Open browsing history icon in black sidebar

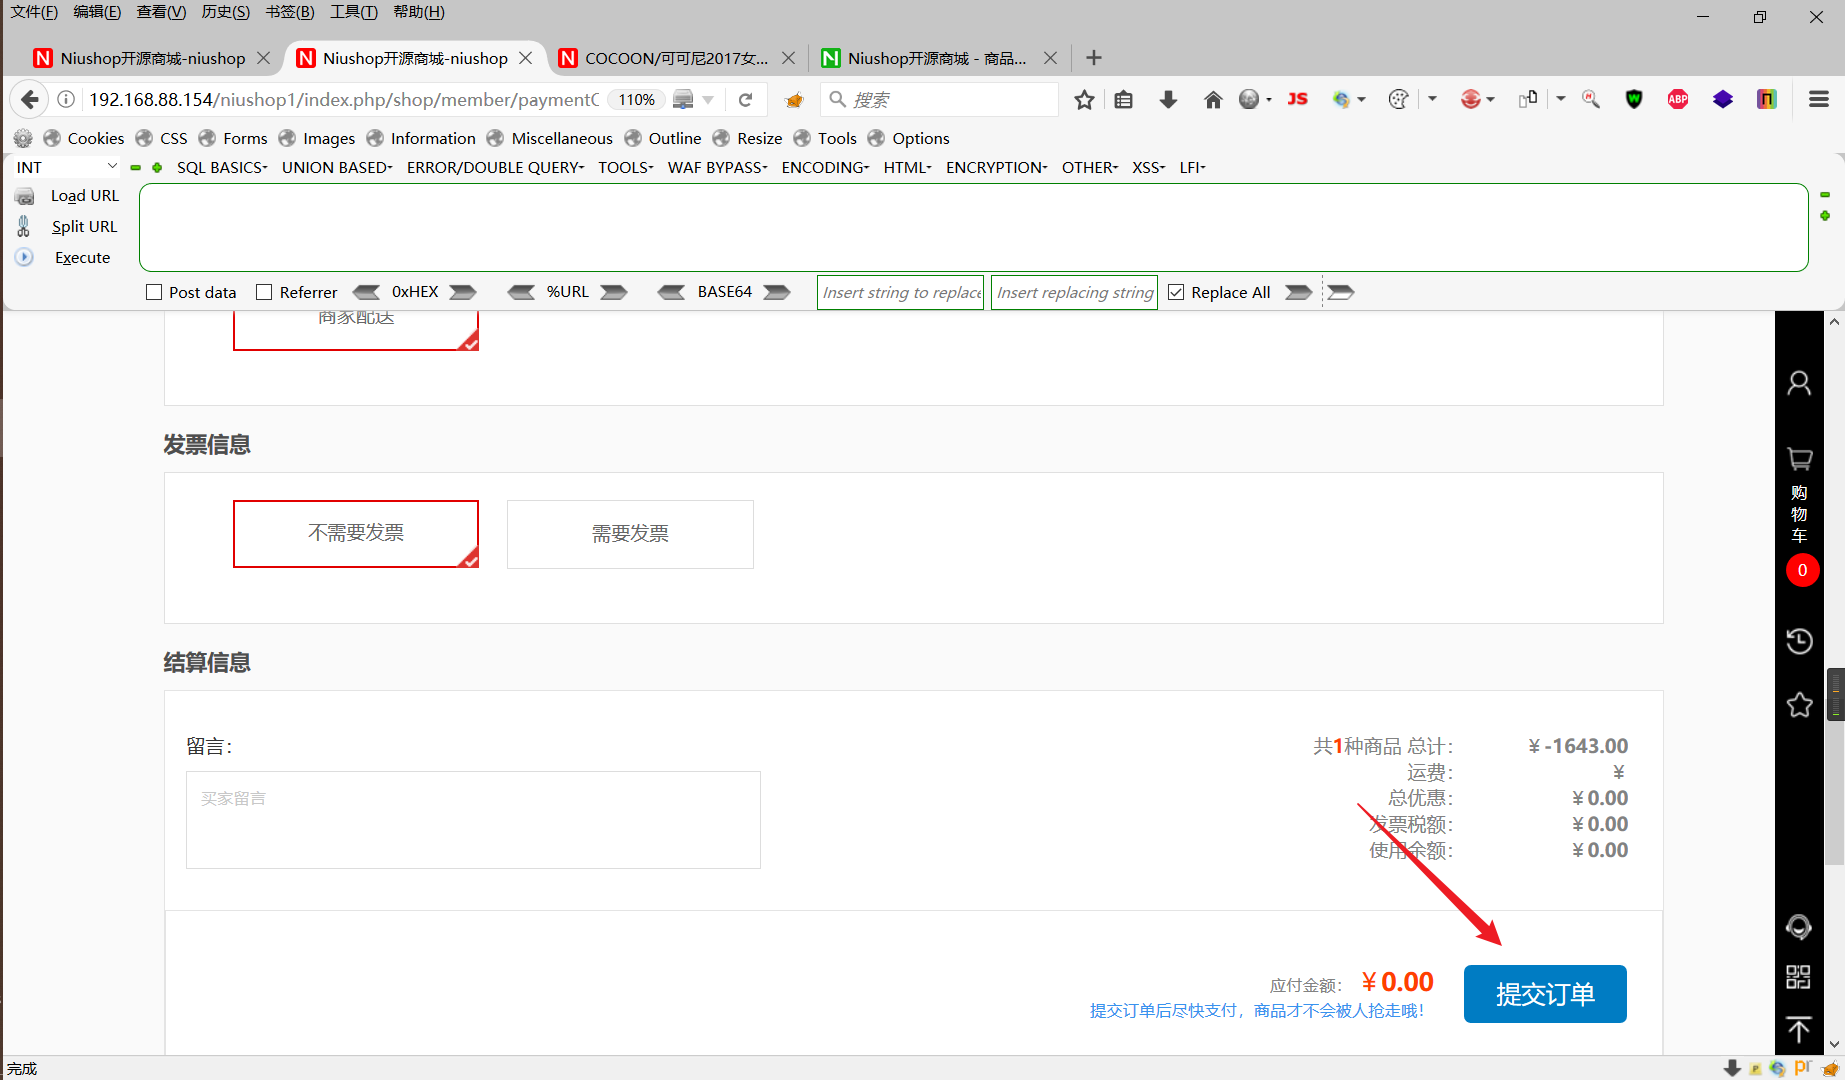tap(1799, 641)
